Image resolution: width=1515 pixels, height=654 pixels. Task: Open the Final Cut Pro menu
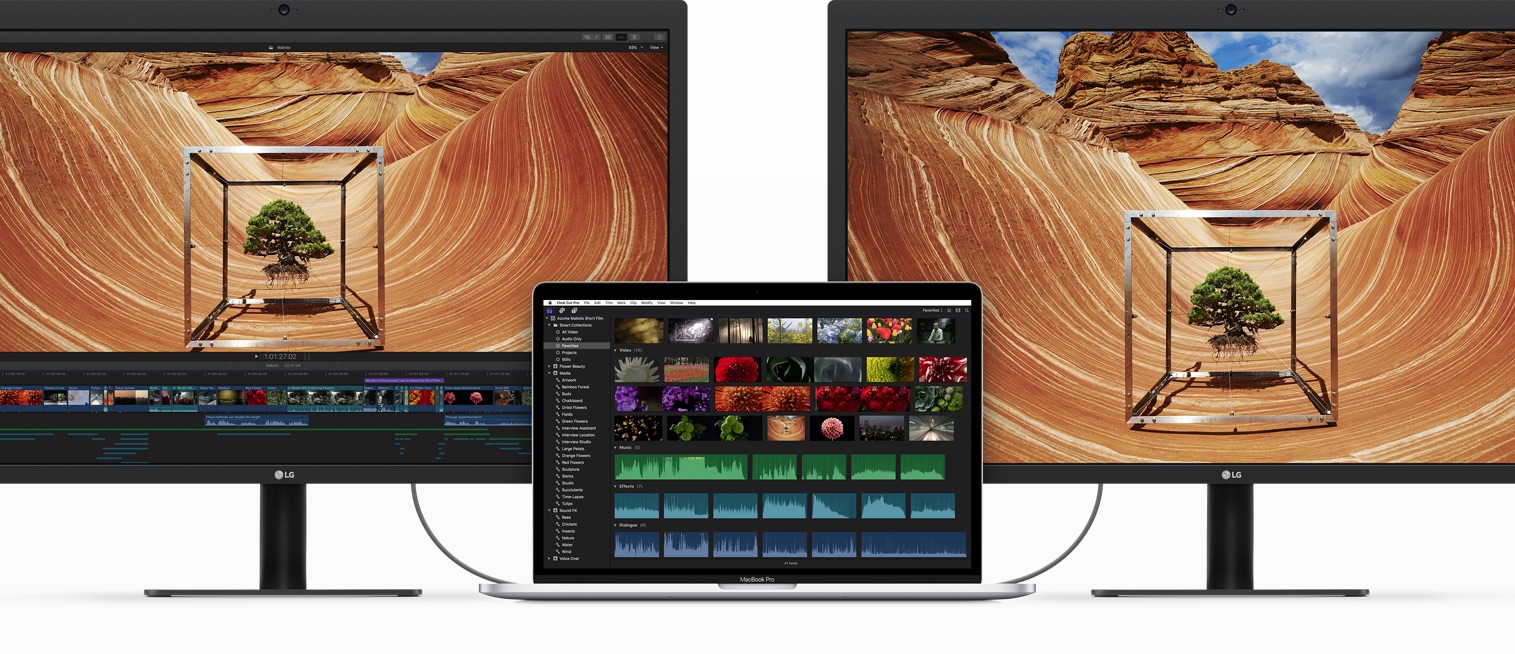pyautogui.click(x=568, y=303)
